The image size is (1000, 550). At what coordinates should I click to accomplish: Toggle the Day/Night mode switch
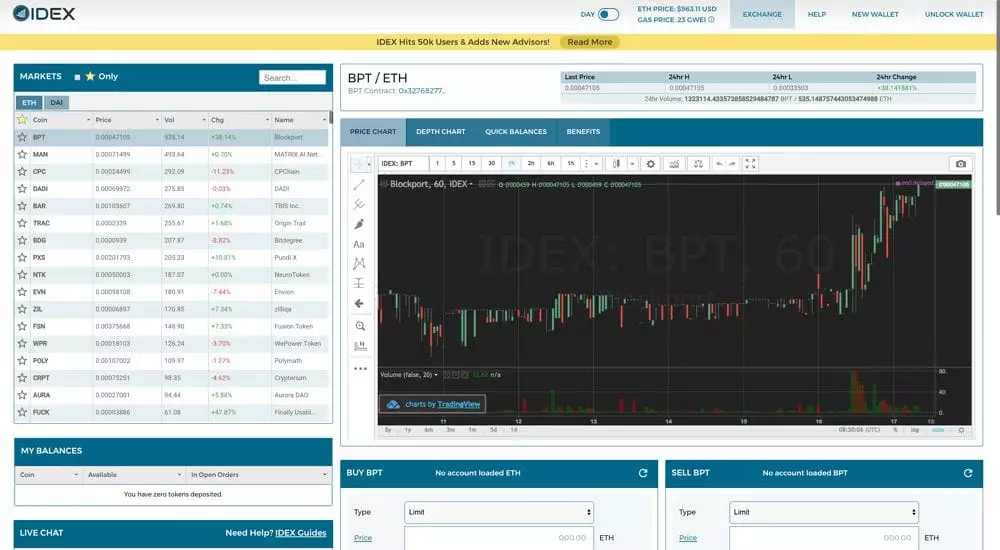(x=608, y=14)
